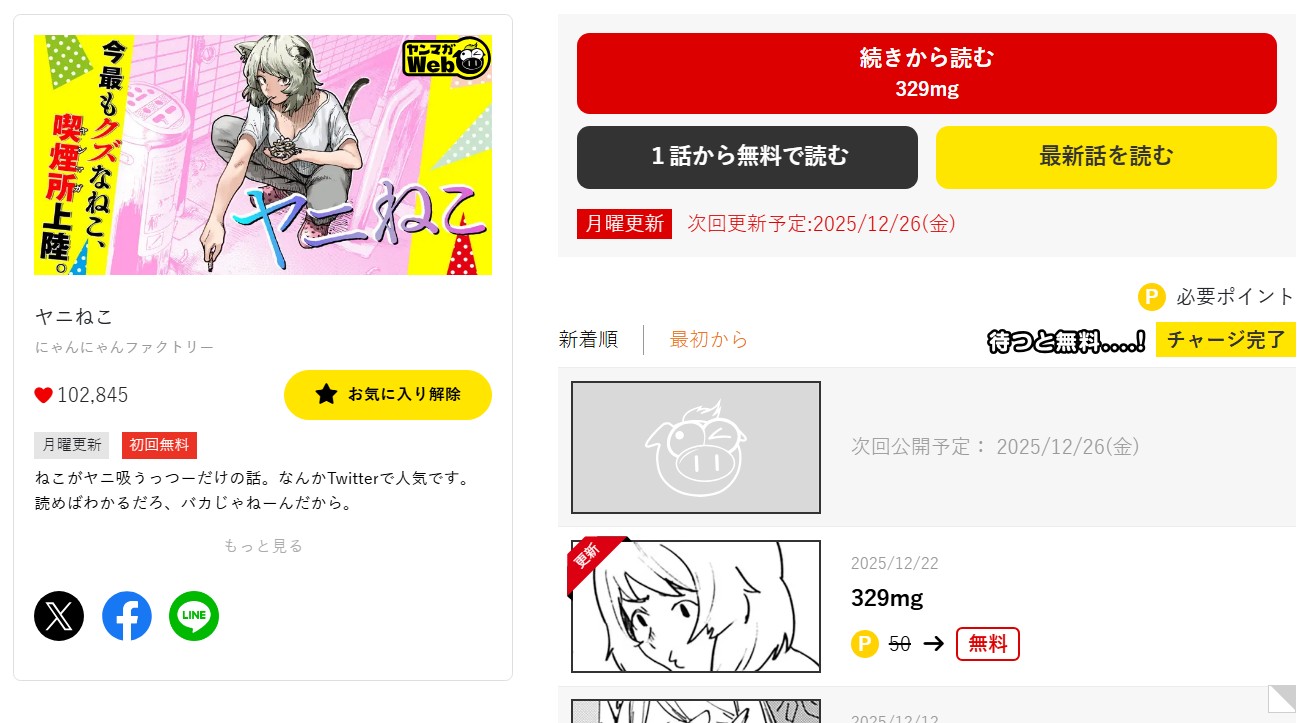Click 最新話を読む yellow button
The width and height of the screenshot is (1305, 723).
coord(1106,157)
